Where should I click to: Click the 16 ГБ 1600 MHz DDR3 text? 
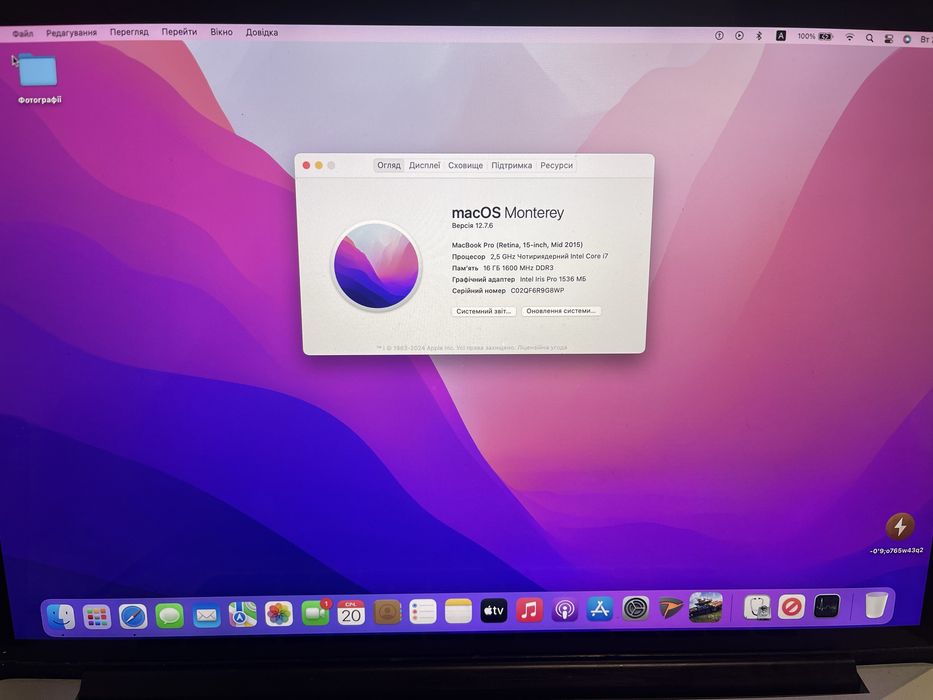click(x=518, y=268)
